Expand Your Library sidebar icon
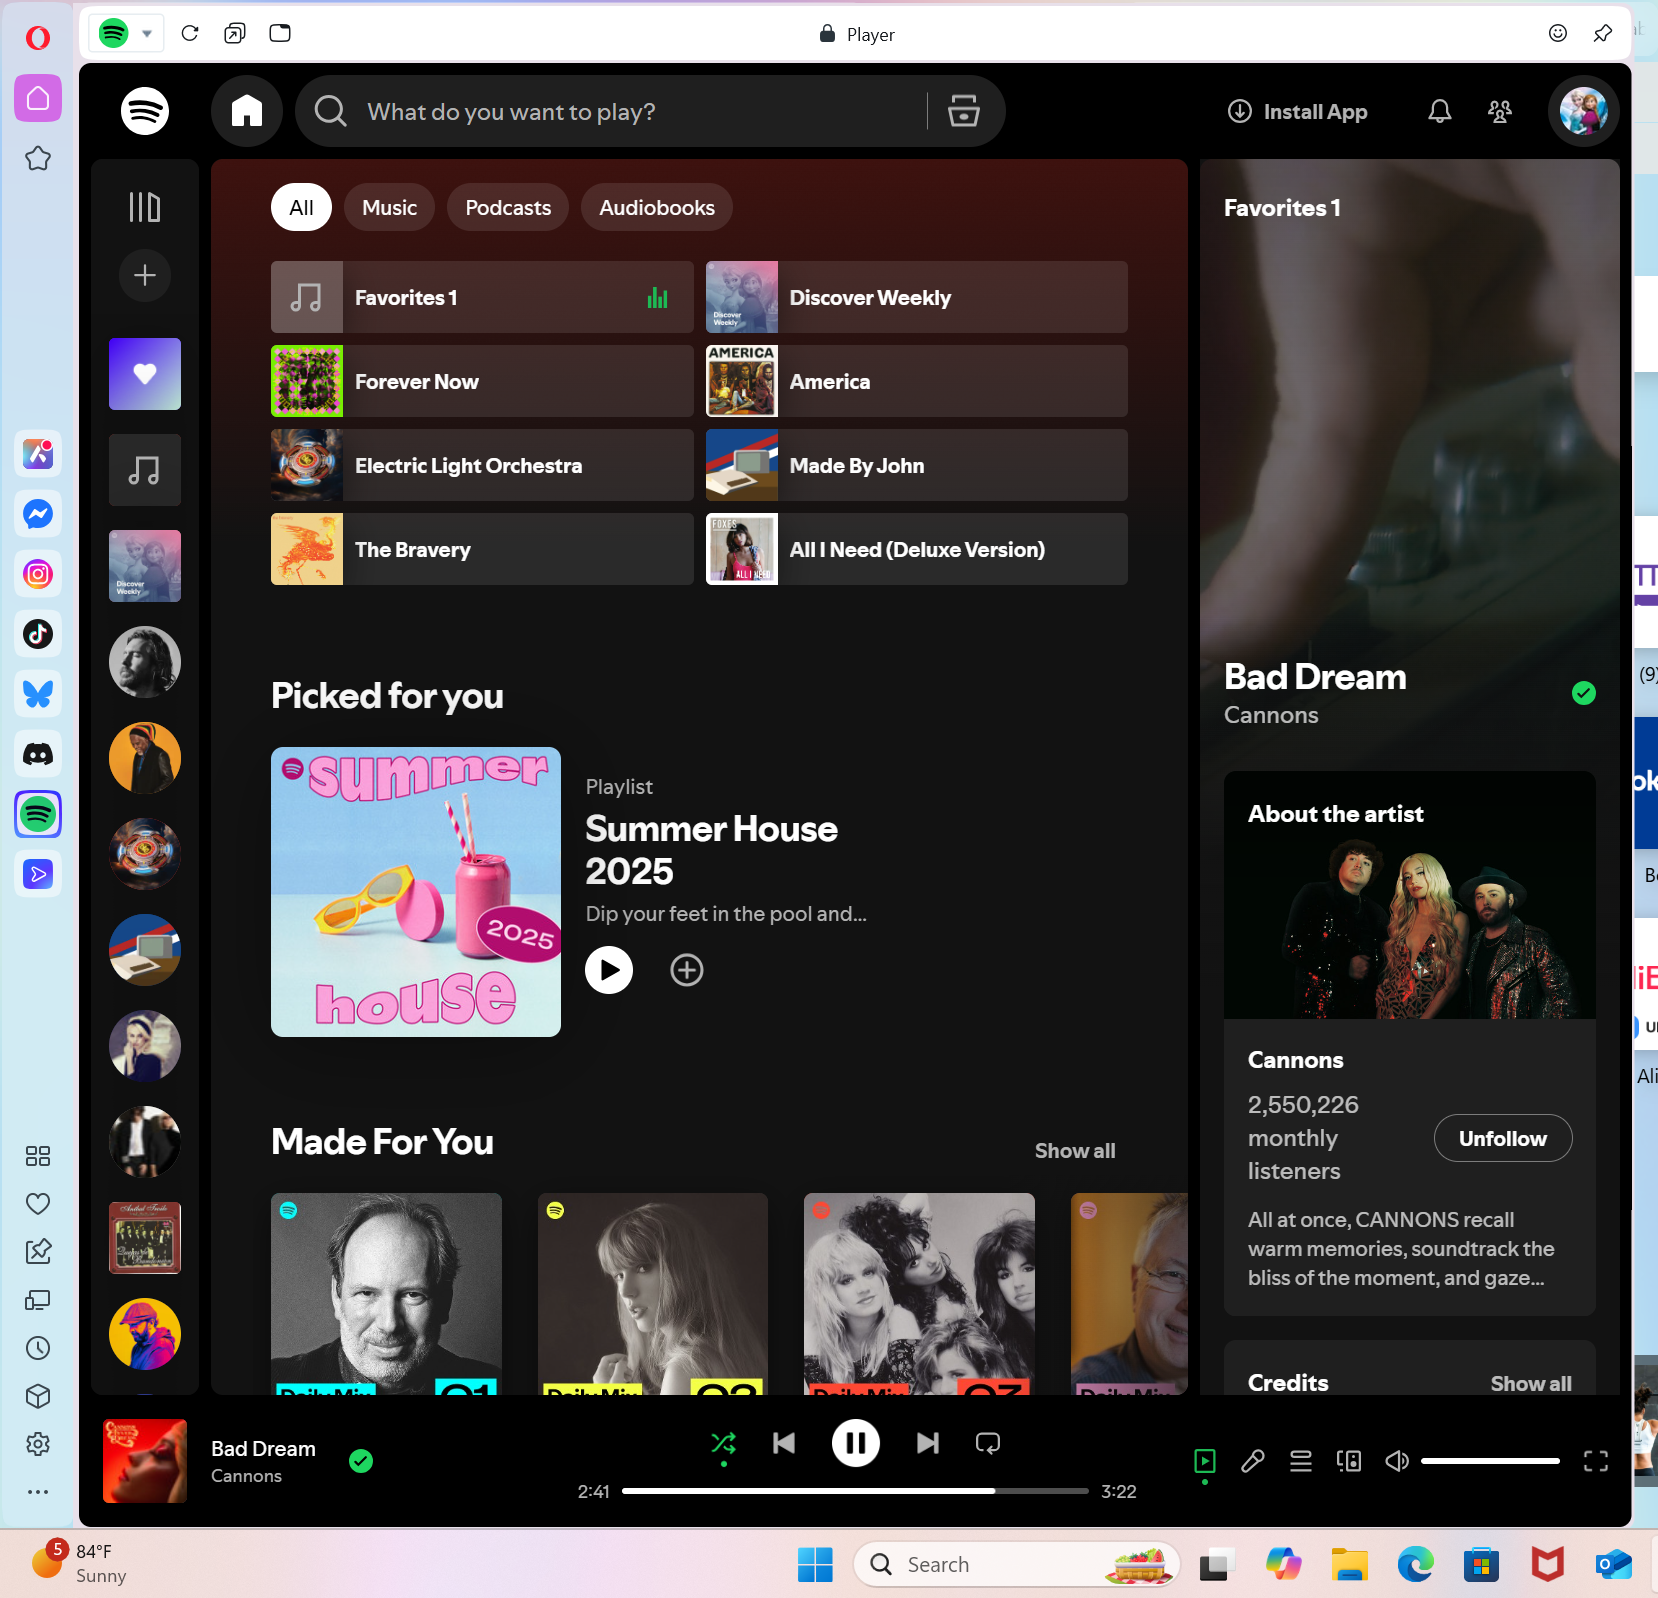The width and height of the screenshot is (1658, 1598). point(145,207)
